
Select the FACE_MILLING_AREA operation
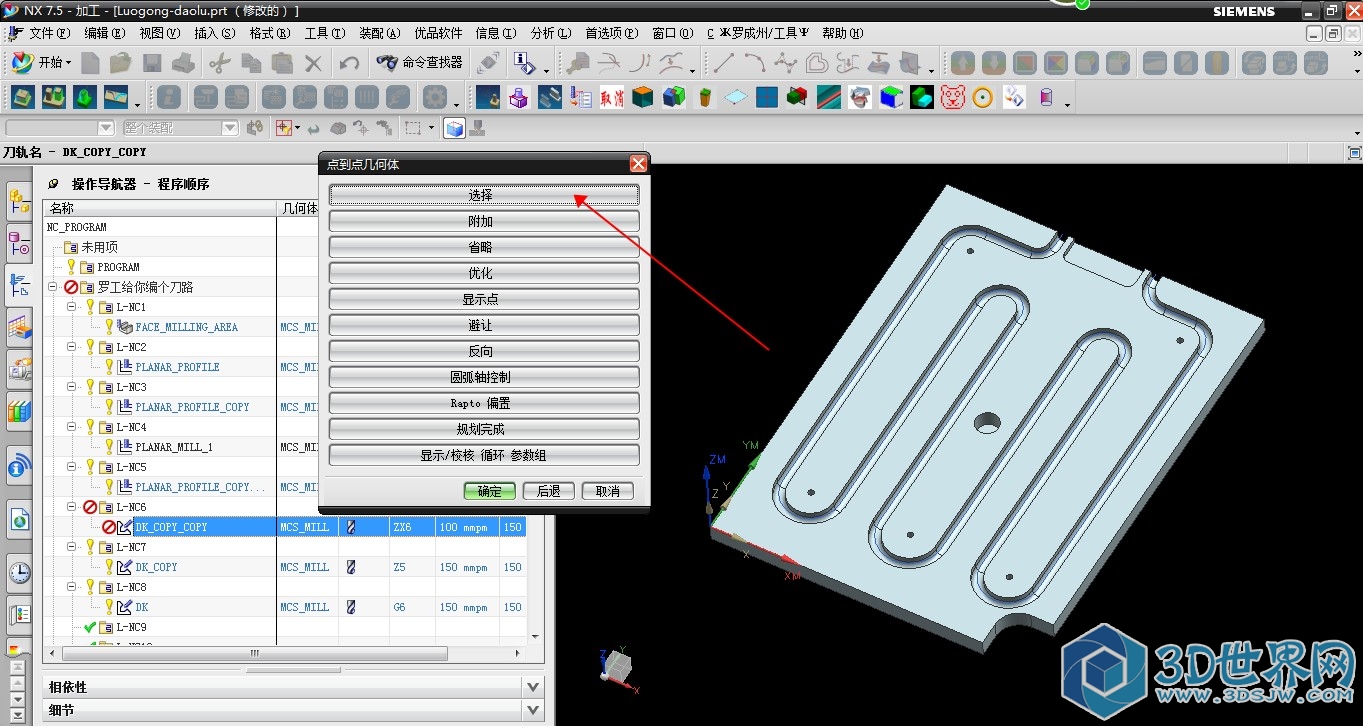[x=187, y=327]
